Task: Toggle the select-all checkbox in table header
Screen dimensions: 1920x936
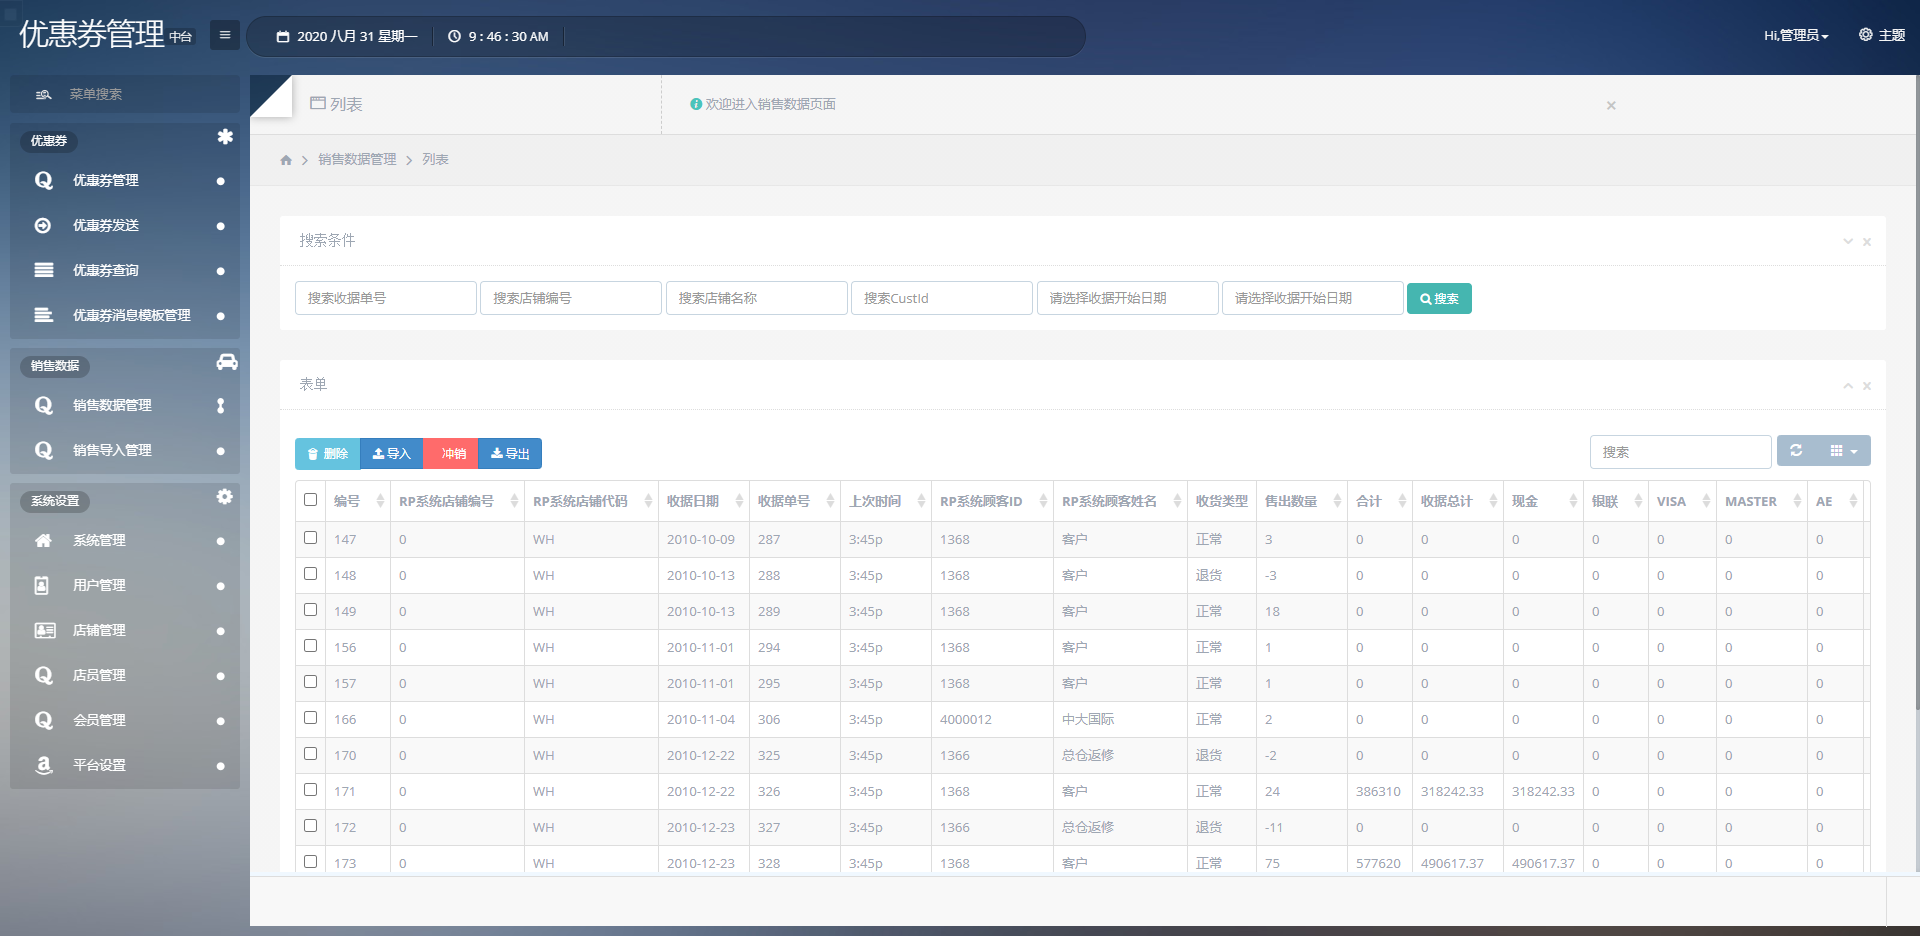Action: 311,500
